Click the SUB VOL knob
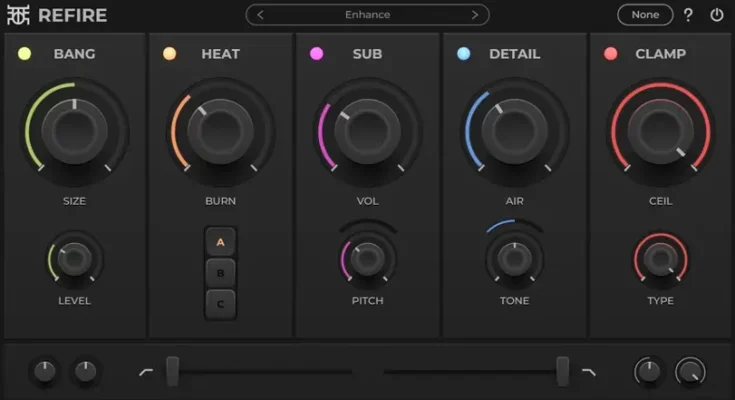The image size is (735, 400). [x=368, y=131]
